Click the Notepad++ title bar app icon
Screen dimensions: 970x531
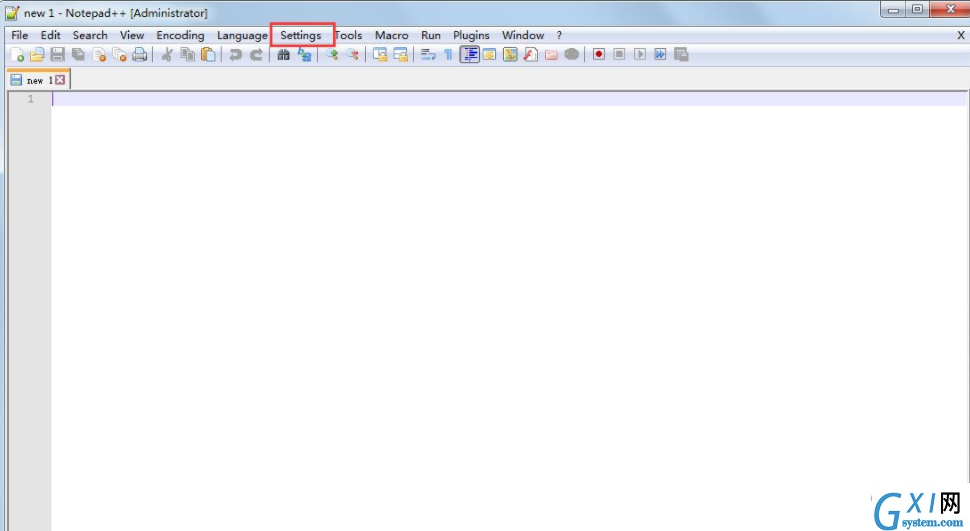[x=12, y=12]
